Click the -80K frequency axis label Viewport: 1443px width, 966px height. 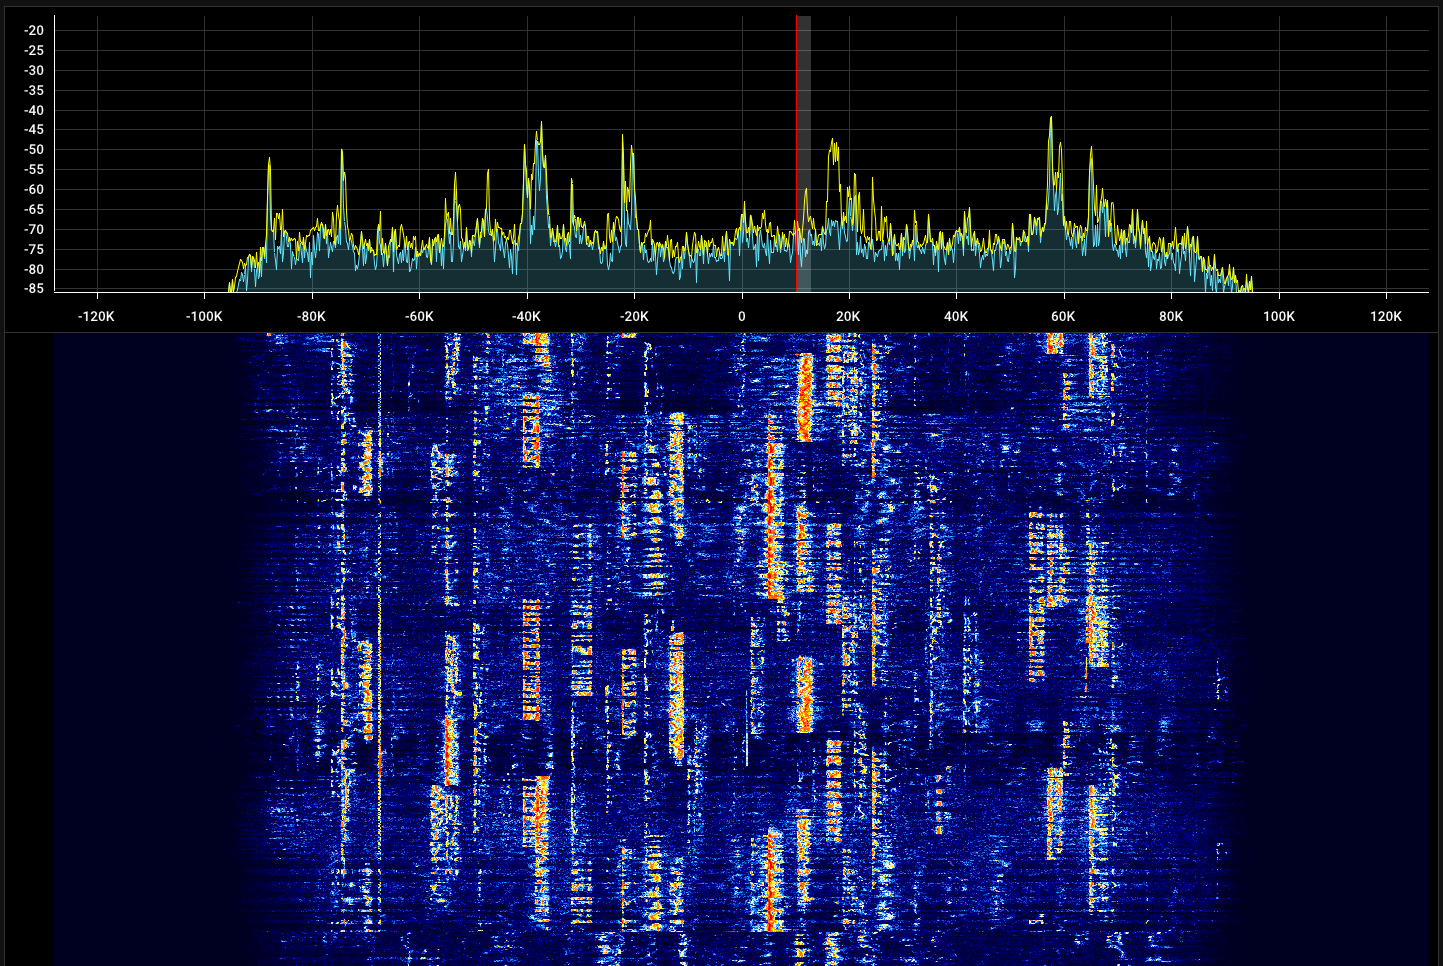tap(311, 316)
